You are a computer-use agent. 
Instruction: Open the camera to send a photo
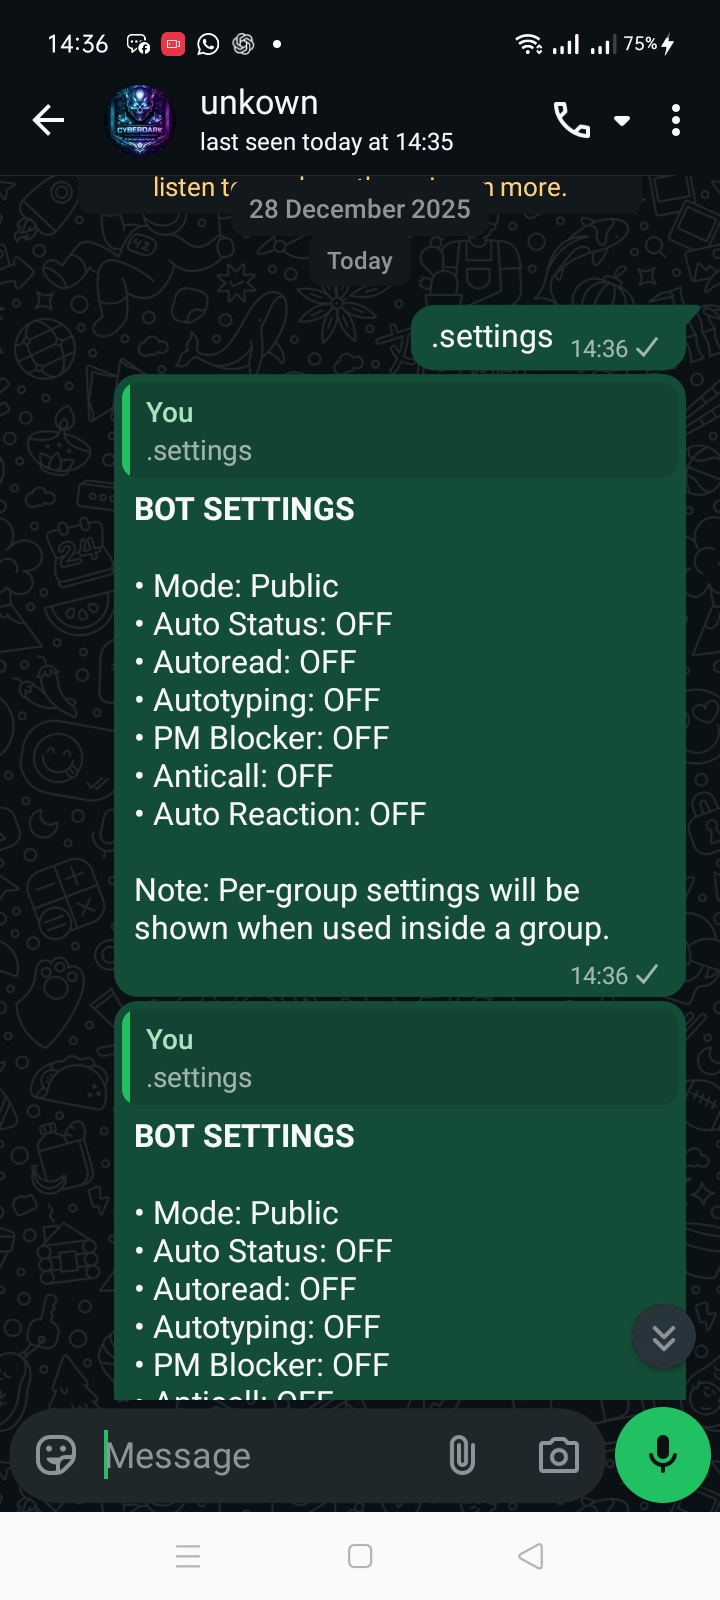558,1455
